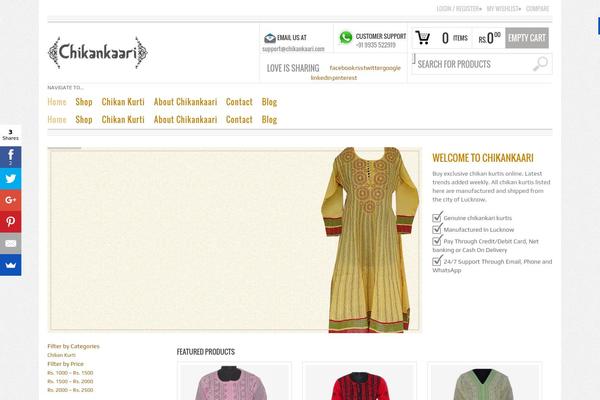Click the Genuine chikankari kurtis checkmark
The width and height of the screenshot is (600, 400).
[x=437, y=217]
